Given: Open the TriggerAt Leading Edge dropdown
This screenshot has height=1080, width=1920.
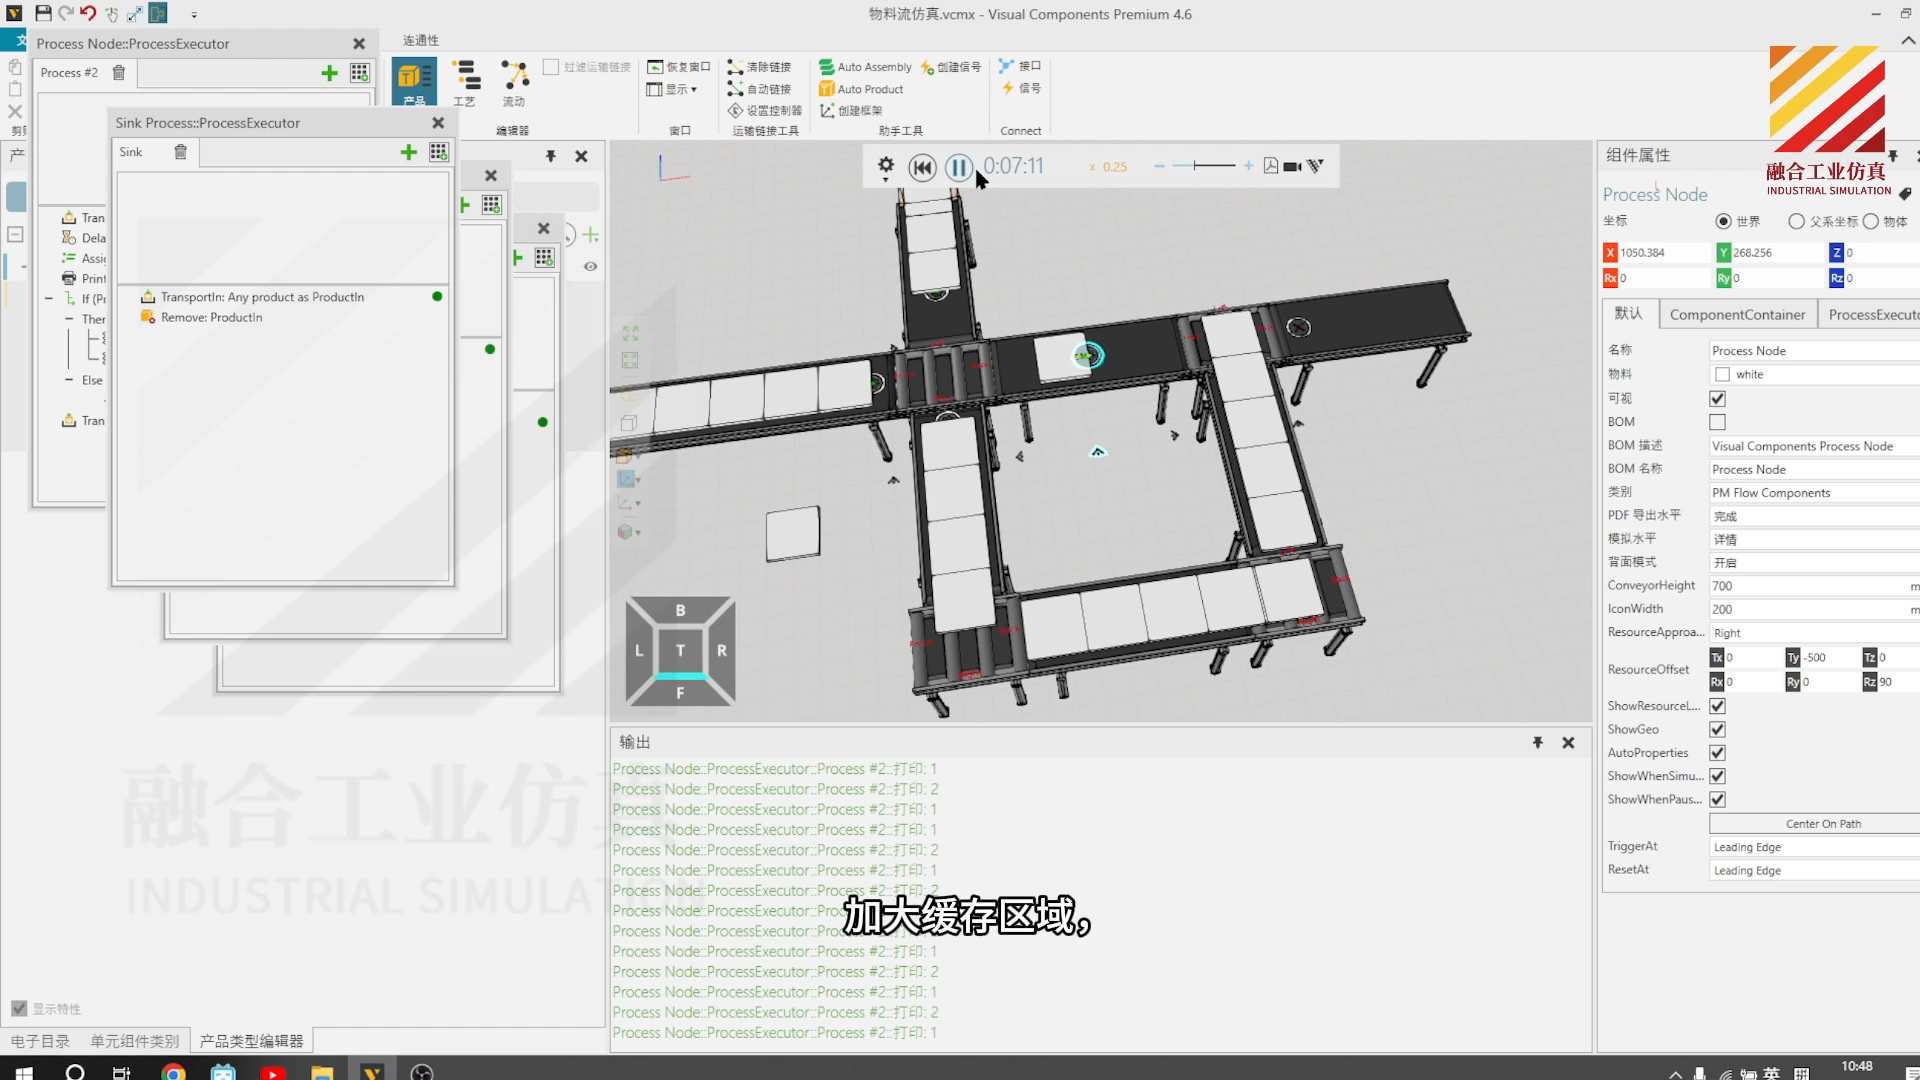Looking at the screenshot, I should (x=1814, y=847).
